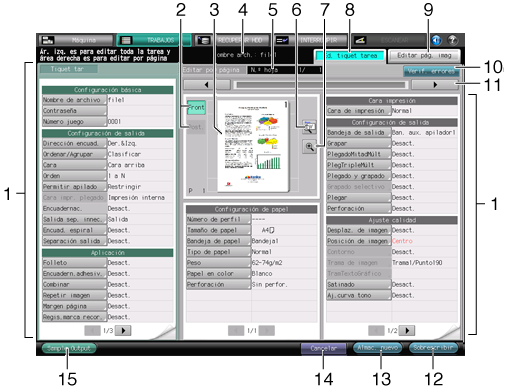This screenshot has width=505, height=392.
Task: Open the Repetir imagen setting
Action: (74, 295)
